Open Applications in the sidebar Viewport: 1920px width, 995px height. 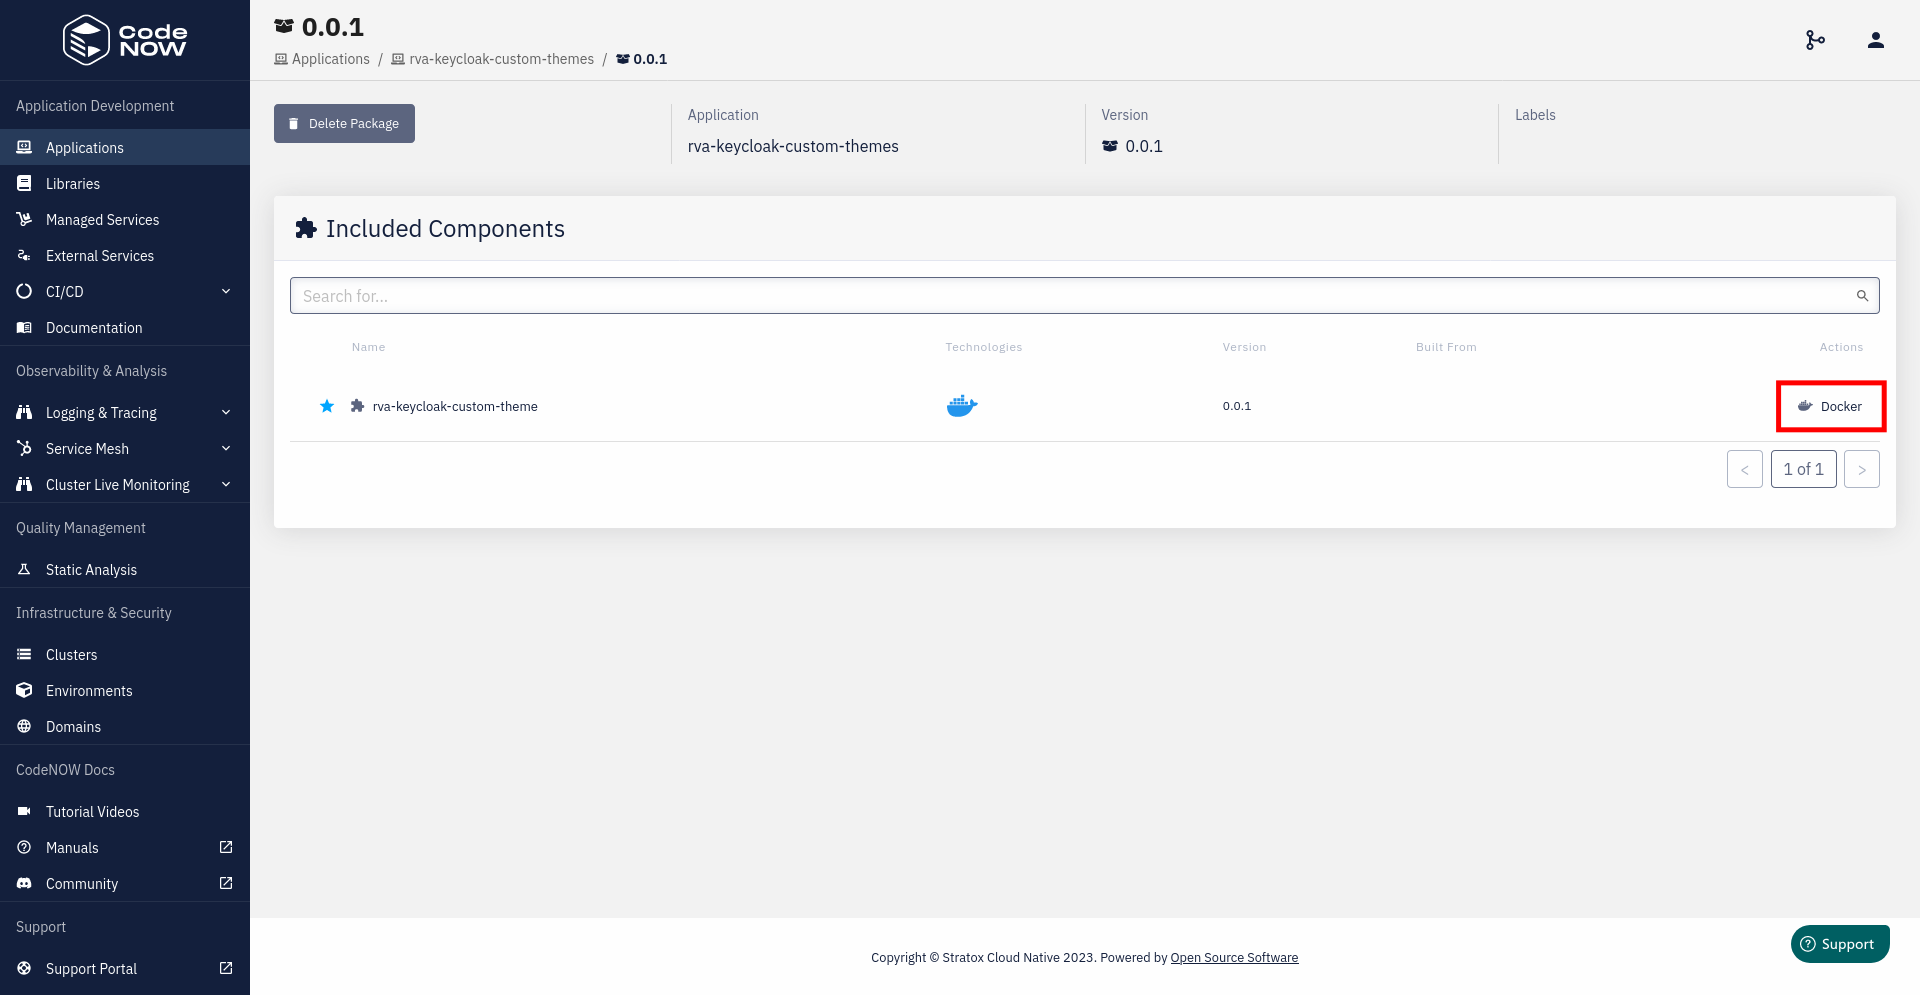[125, 147]
